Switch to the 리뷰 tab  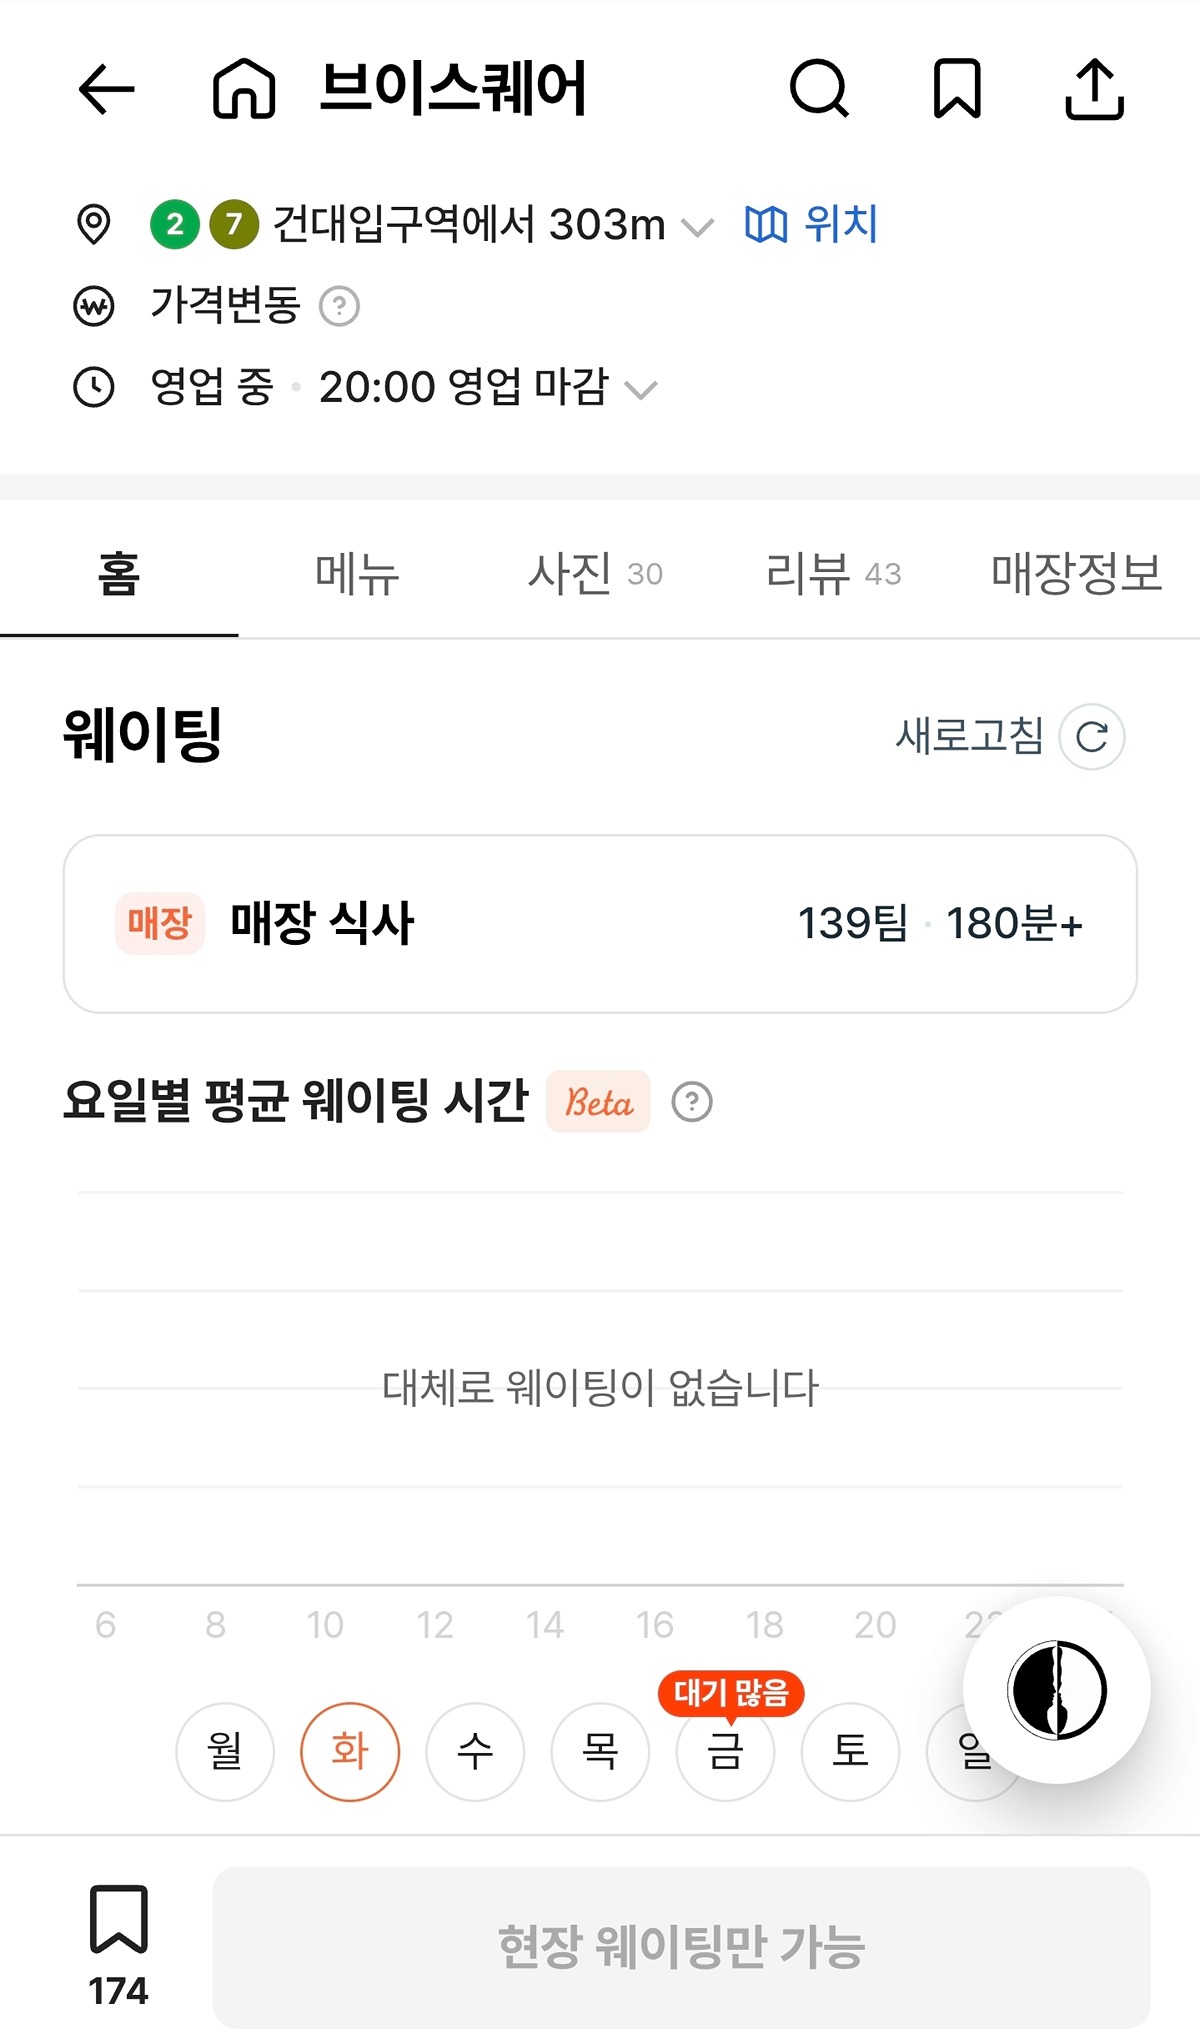point(833,574)
